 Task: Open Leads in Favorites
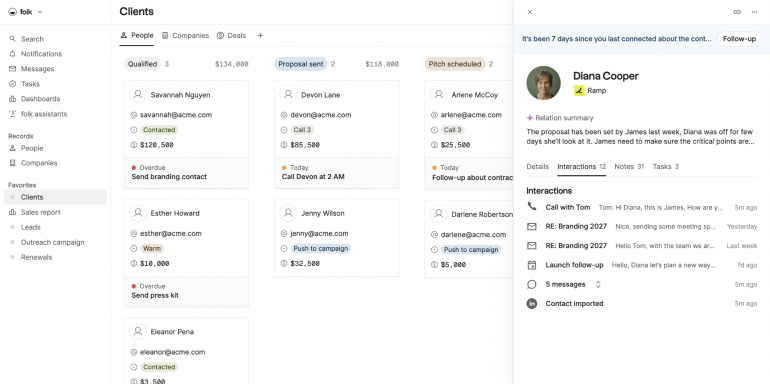tap(30, 227)
